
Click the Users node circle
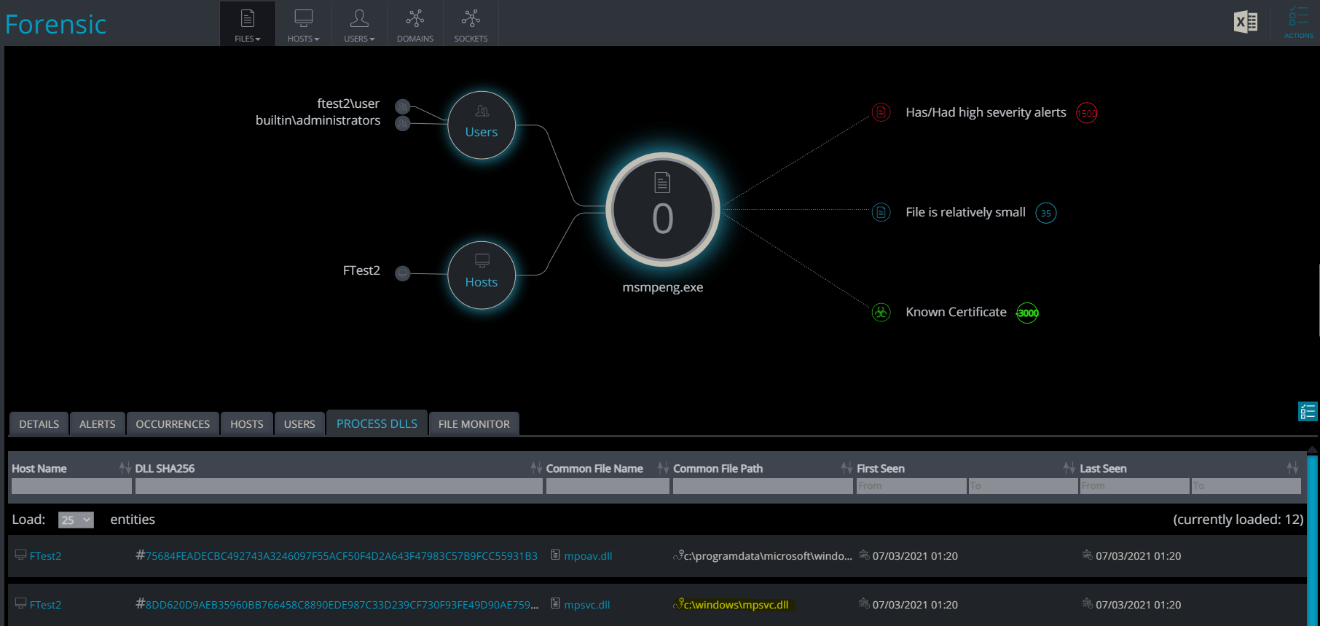click(x=481, y=125)
